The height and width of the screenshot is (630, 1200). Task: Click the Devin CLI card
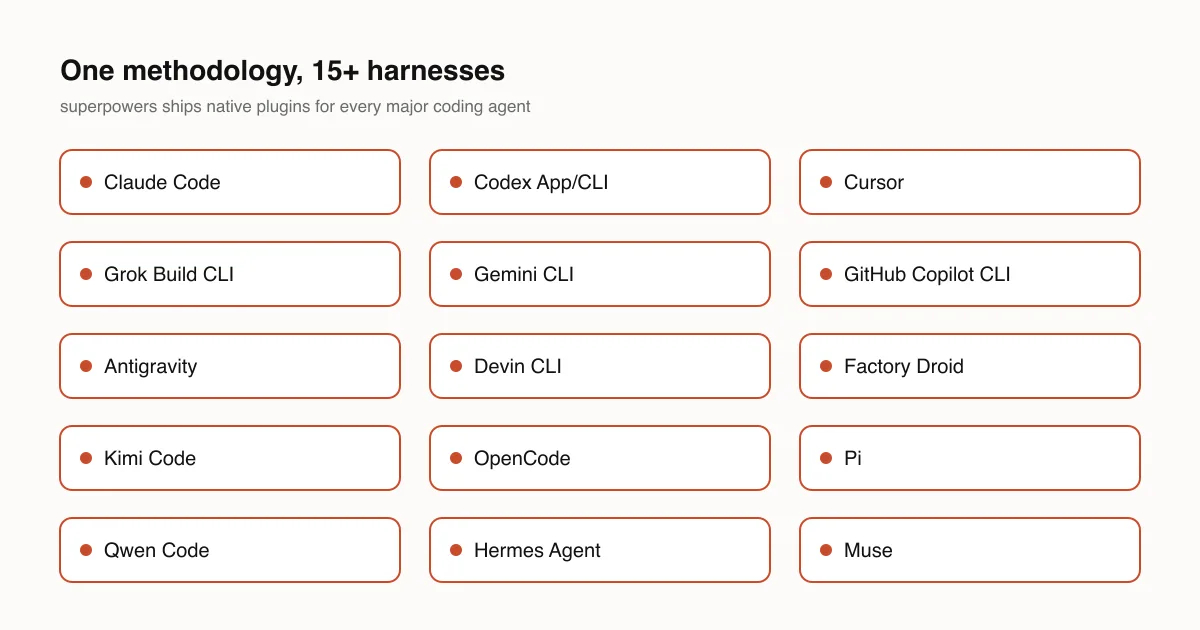click(x=600, y=366)
